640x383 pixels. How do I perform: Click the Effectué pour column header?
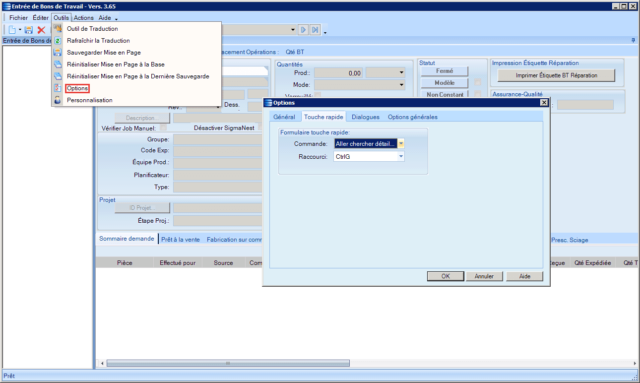[x=178, y=263]
